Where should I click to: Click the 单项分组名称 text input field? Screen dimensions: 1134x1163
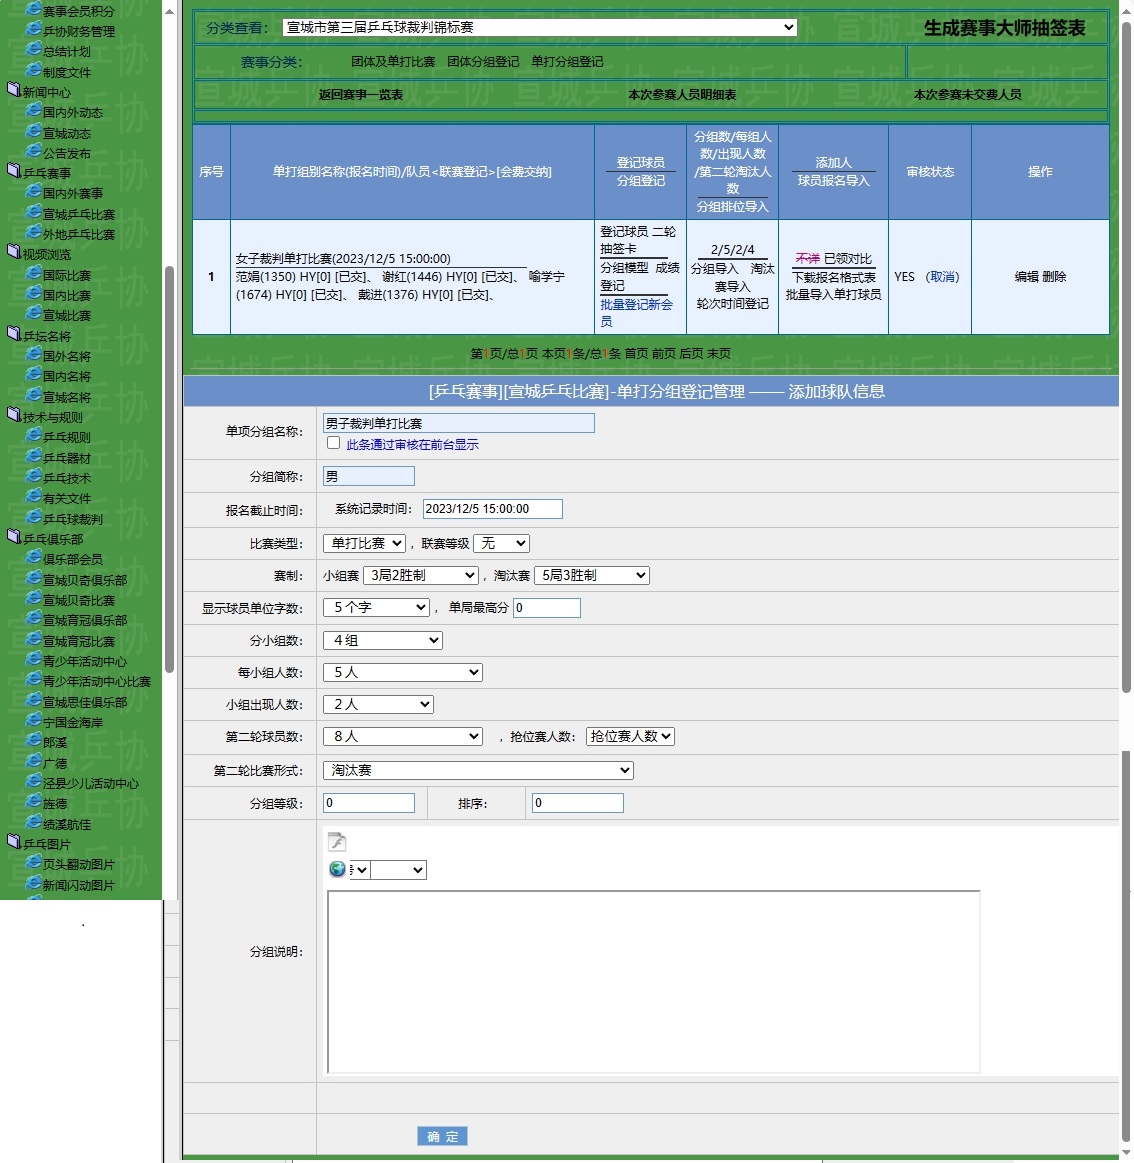[458, 423]
